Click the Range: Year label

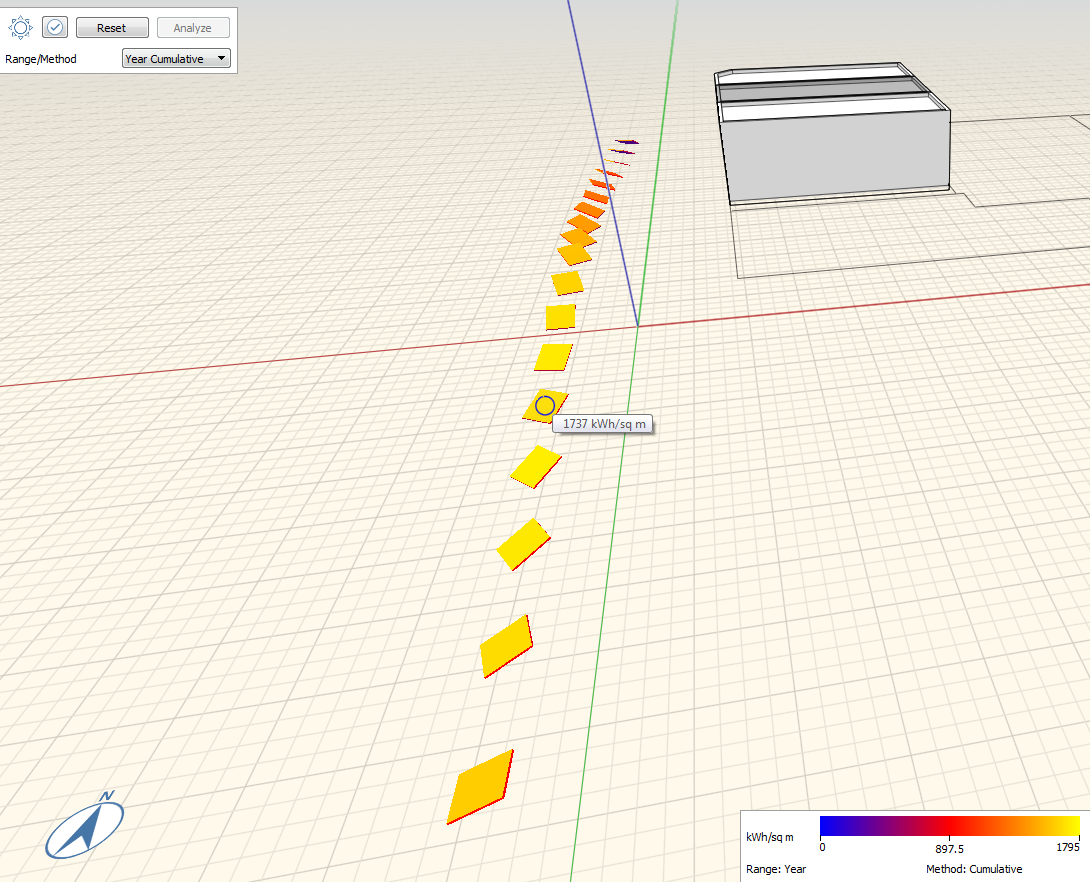point(776,869)
